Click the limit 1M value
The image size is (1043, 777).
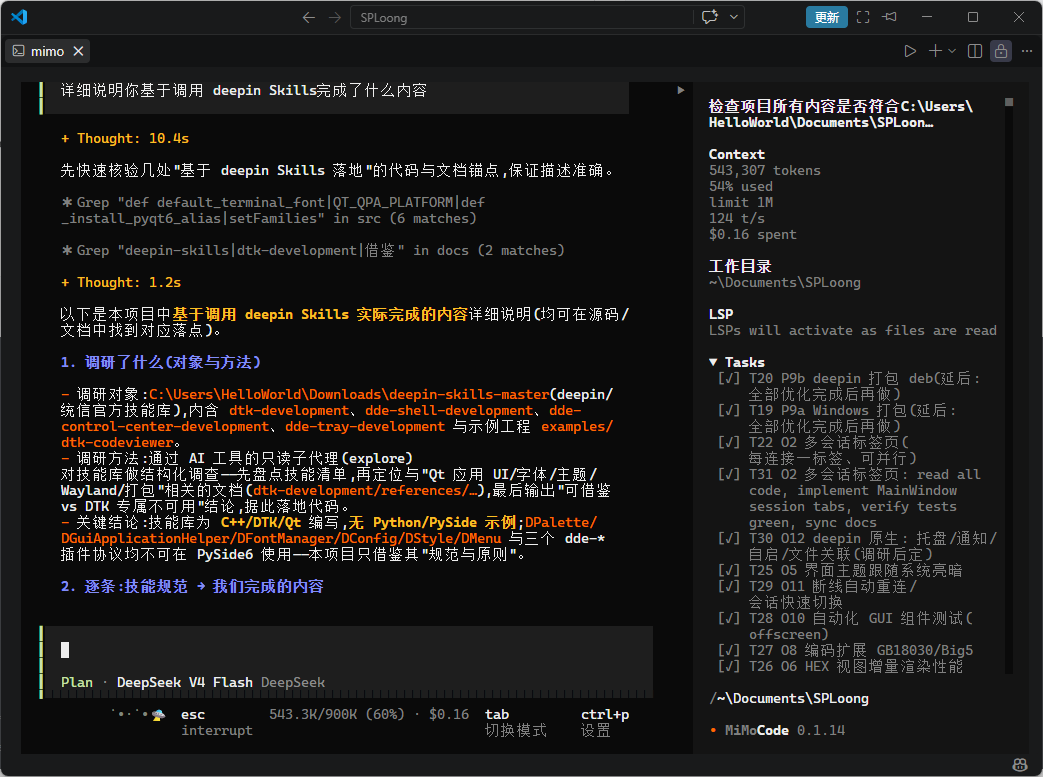[x=740, y=202]
